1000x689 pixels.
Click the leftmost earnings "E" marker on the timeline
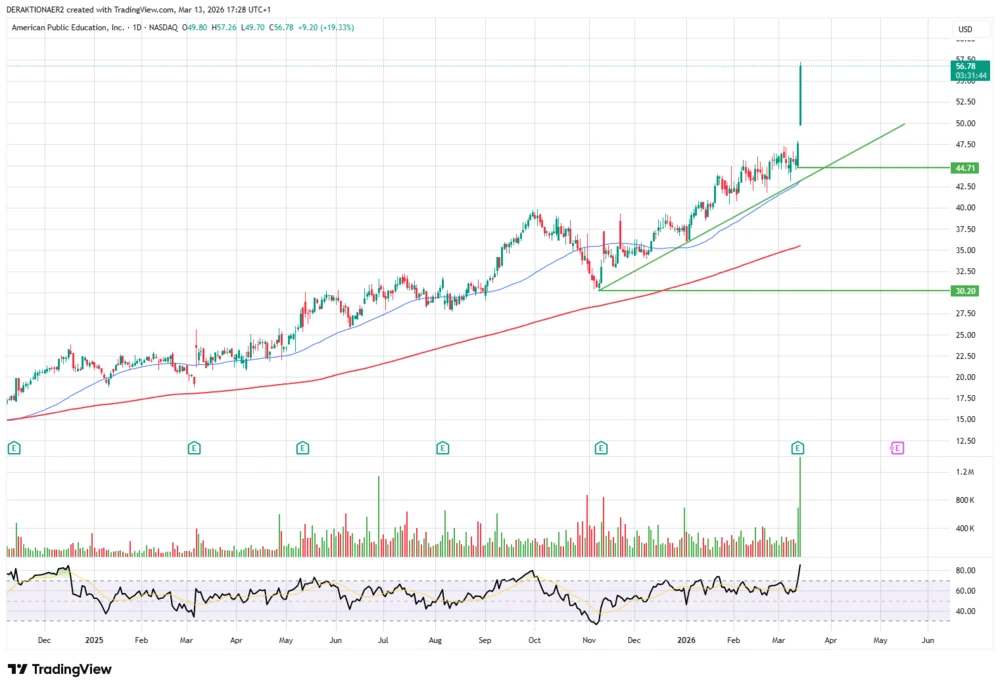click(x=13, y=448)
